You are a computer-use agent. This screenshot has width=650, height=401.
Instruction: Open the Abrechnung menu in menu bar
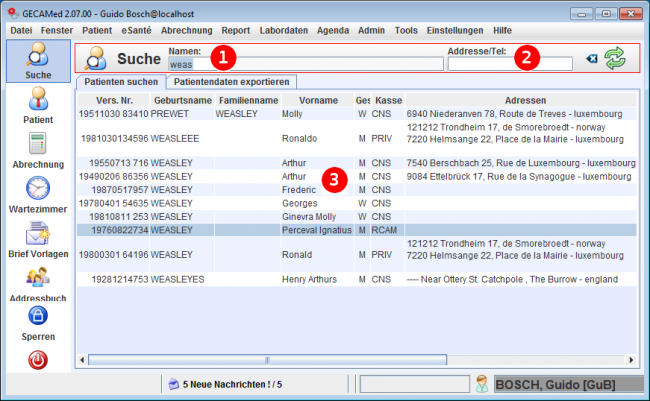pyautogui.click(x=187, y=31)
